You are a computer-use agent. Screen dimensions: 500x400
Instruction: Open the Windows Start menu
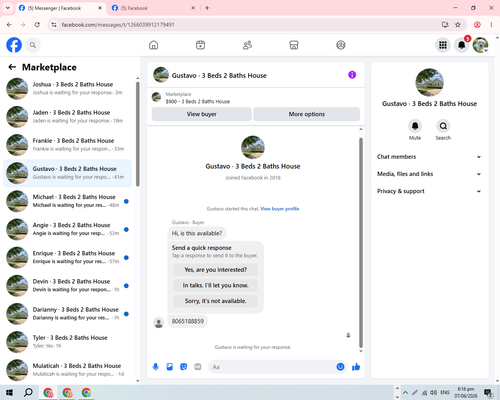tap(9, 392)
